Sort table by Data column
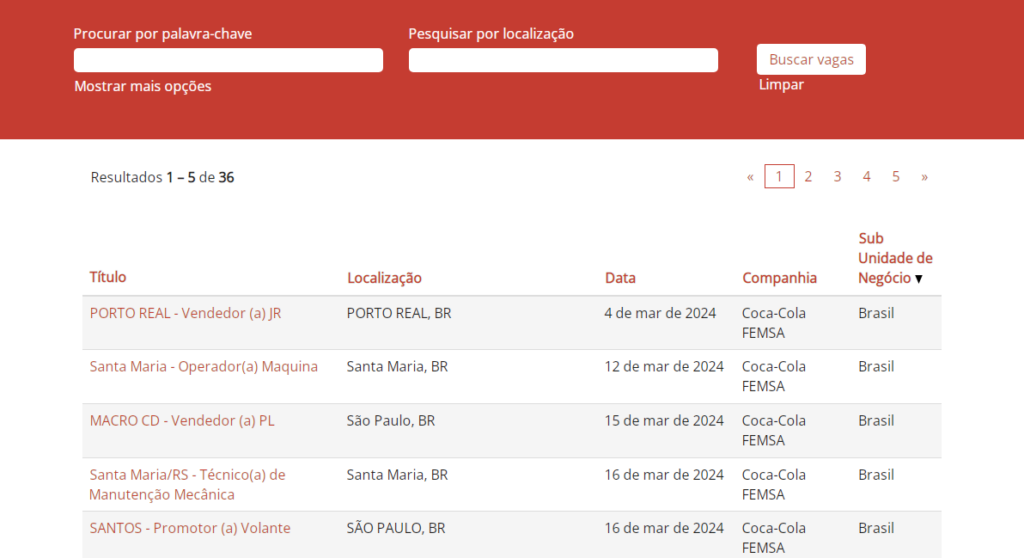This screenshot has width=1024, height=558. click(x=620, y=278)
